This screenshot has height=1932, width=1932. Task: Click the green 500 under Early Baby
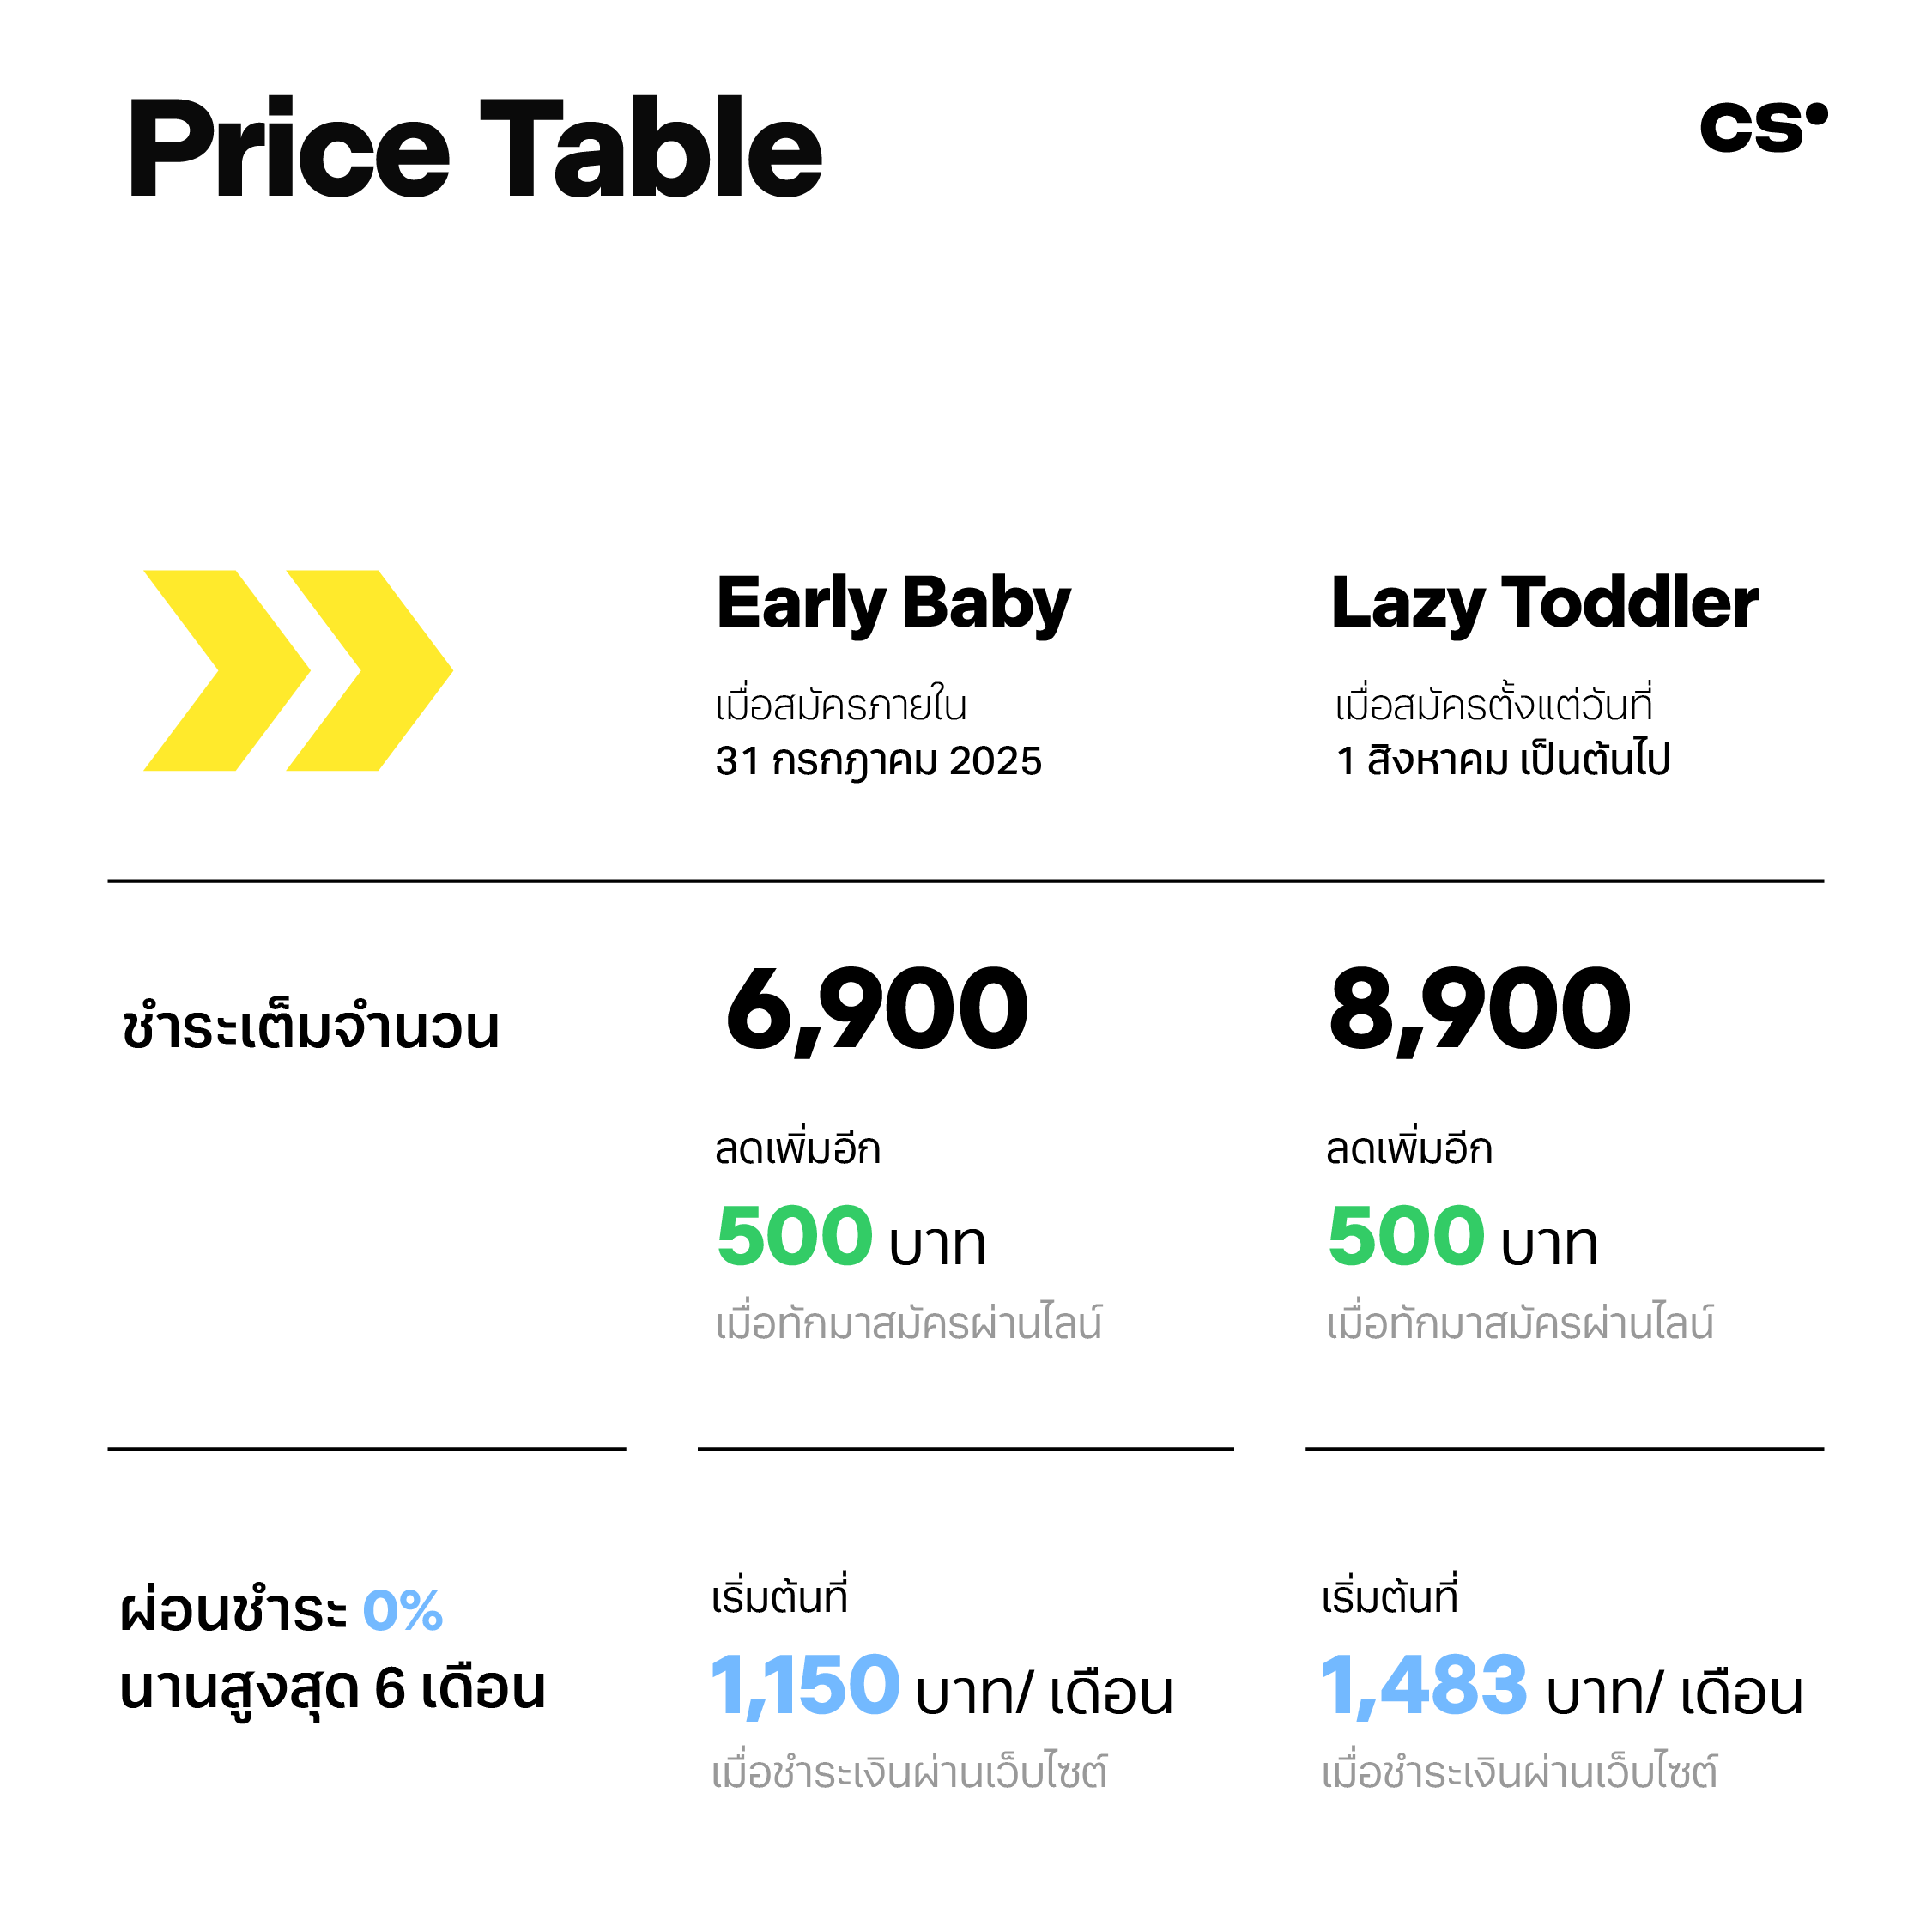coord(795,1236)
